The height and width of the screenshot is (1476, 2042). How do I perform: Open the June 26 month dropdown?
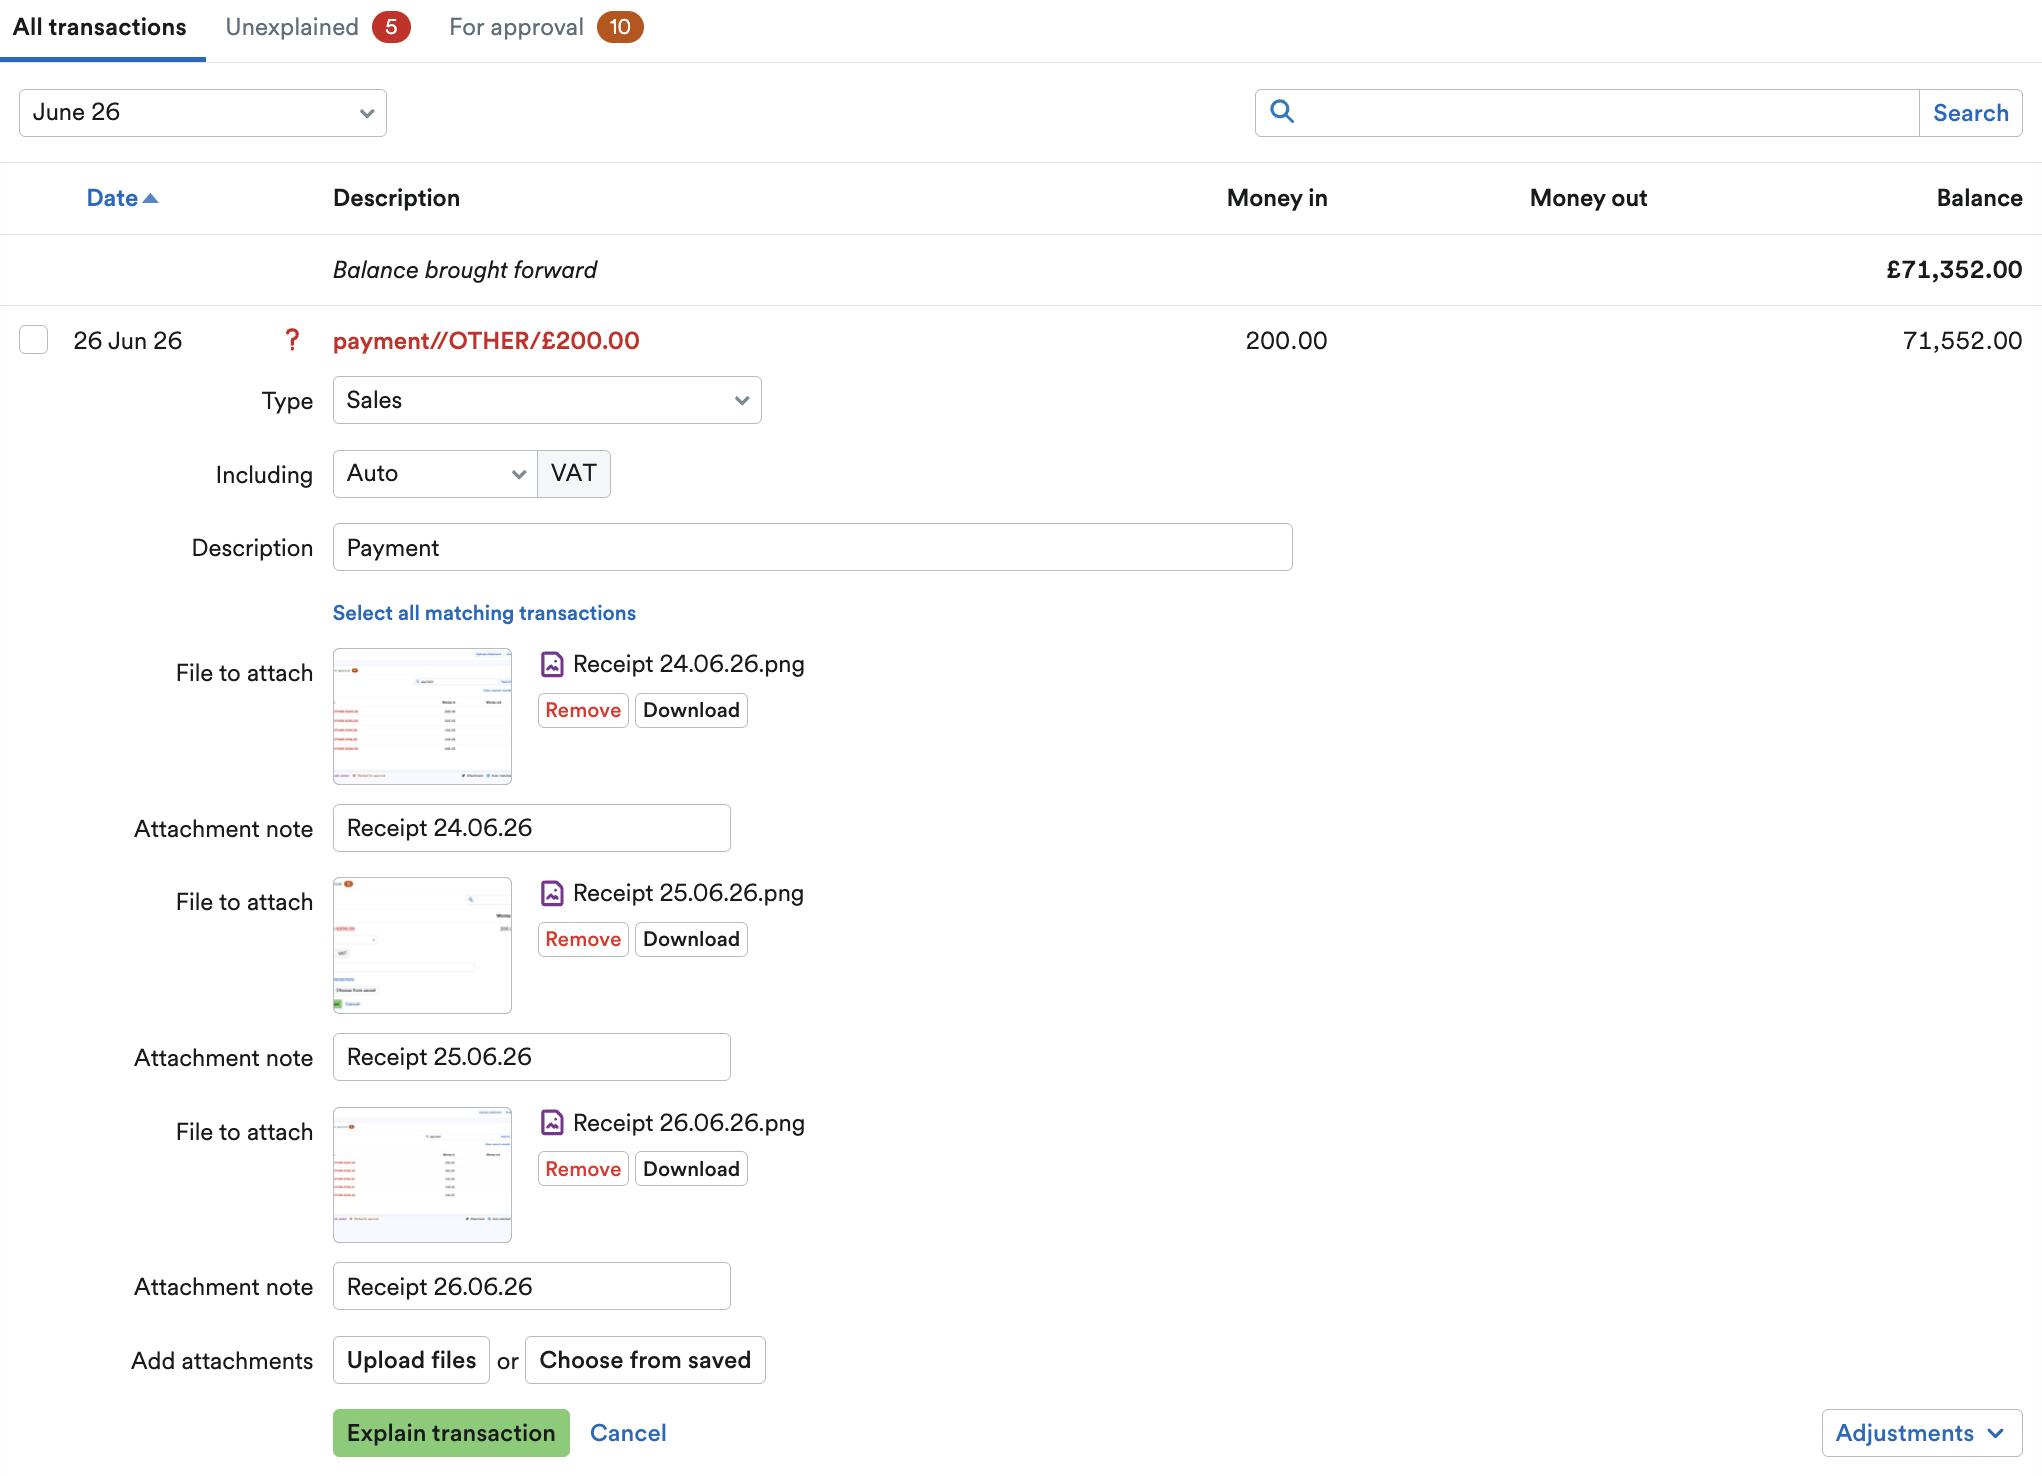pyautogui.click(x=203, y=113)
